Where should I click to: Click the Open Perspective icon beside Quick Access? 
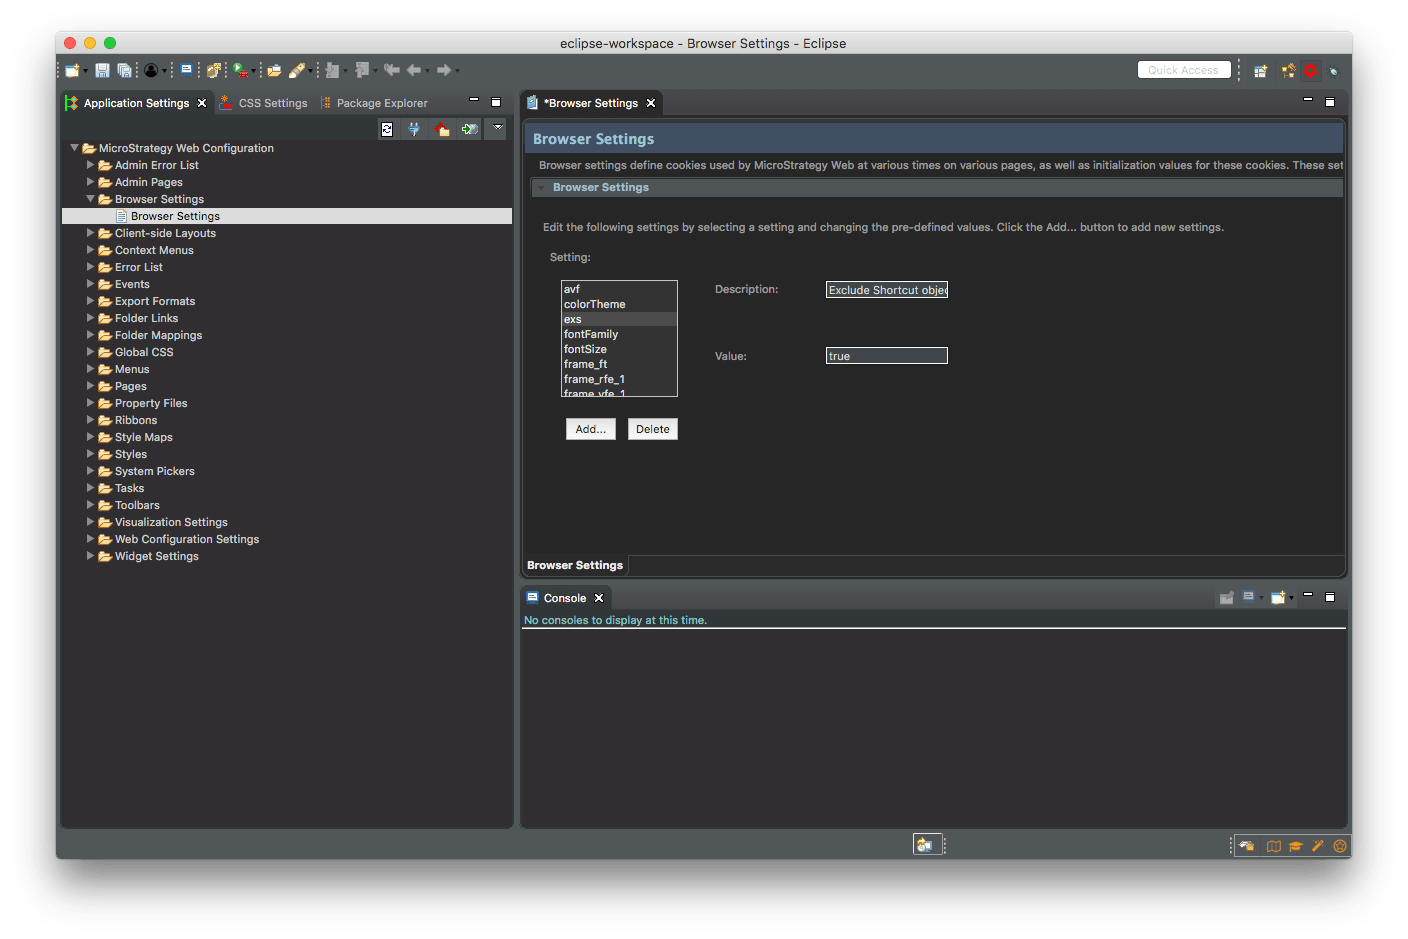[x=1261, y=70]
